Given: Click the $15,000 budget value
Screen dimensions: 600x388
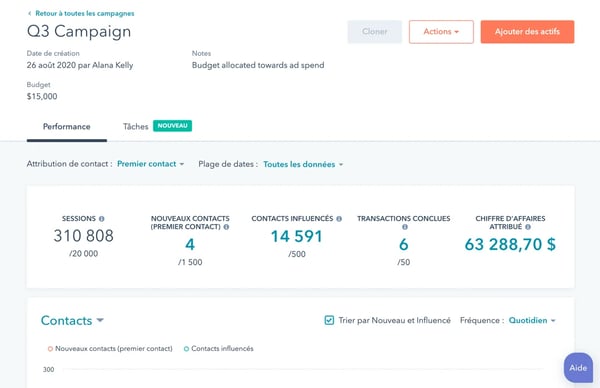Looking at the screenshot, I should [x=42, y=96].
